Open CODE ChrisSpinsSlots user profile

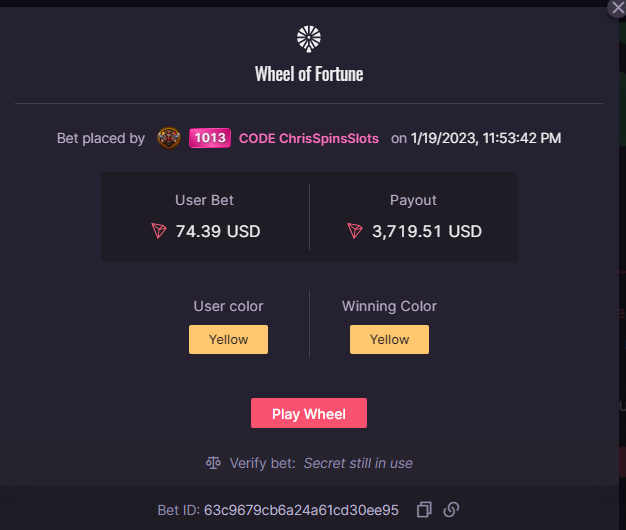pyautogui.click(x=309, y=138)
